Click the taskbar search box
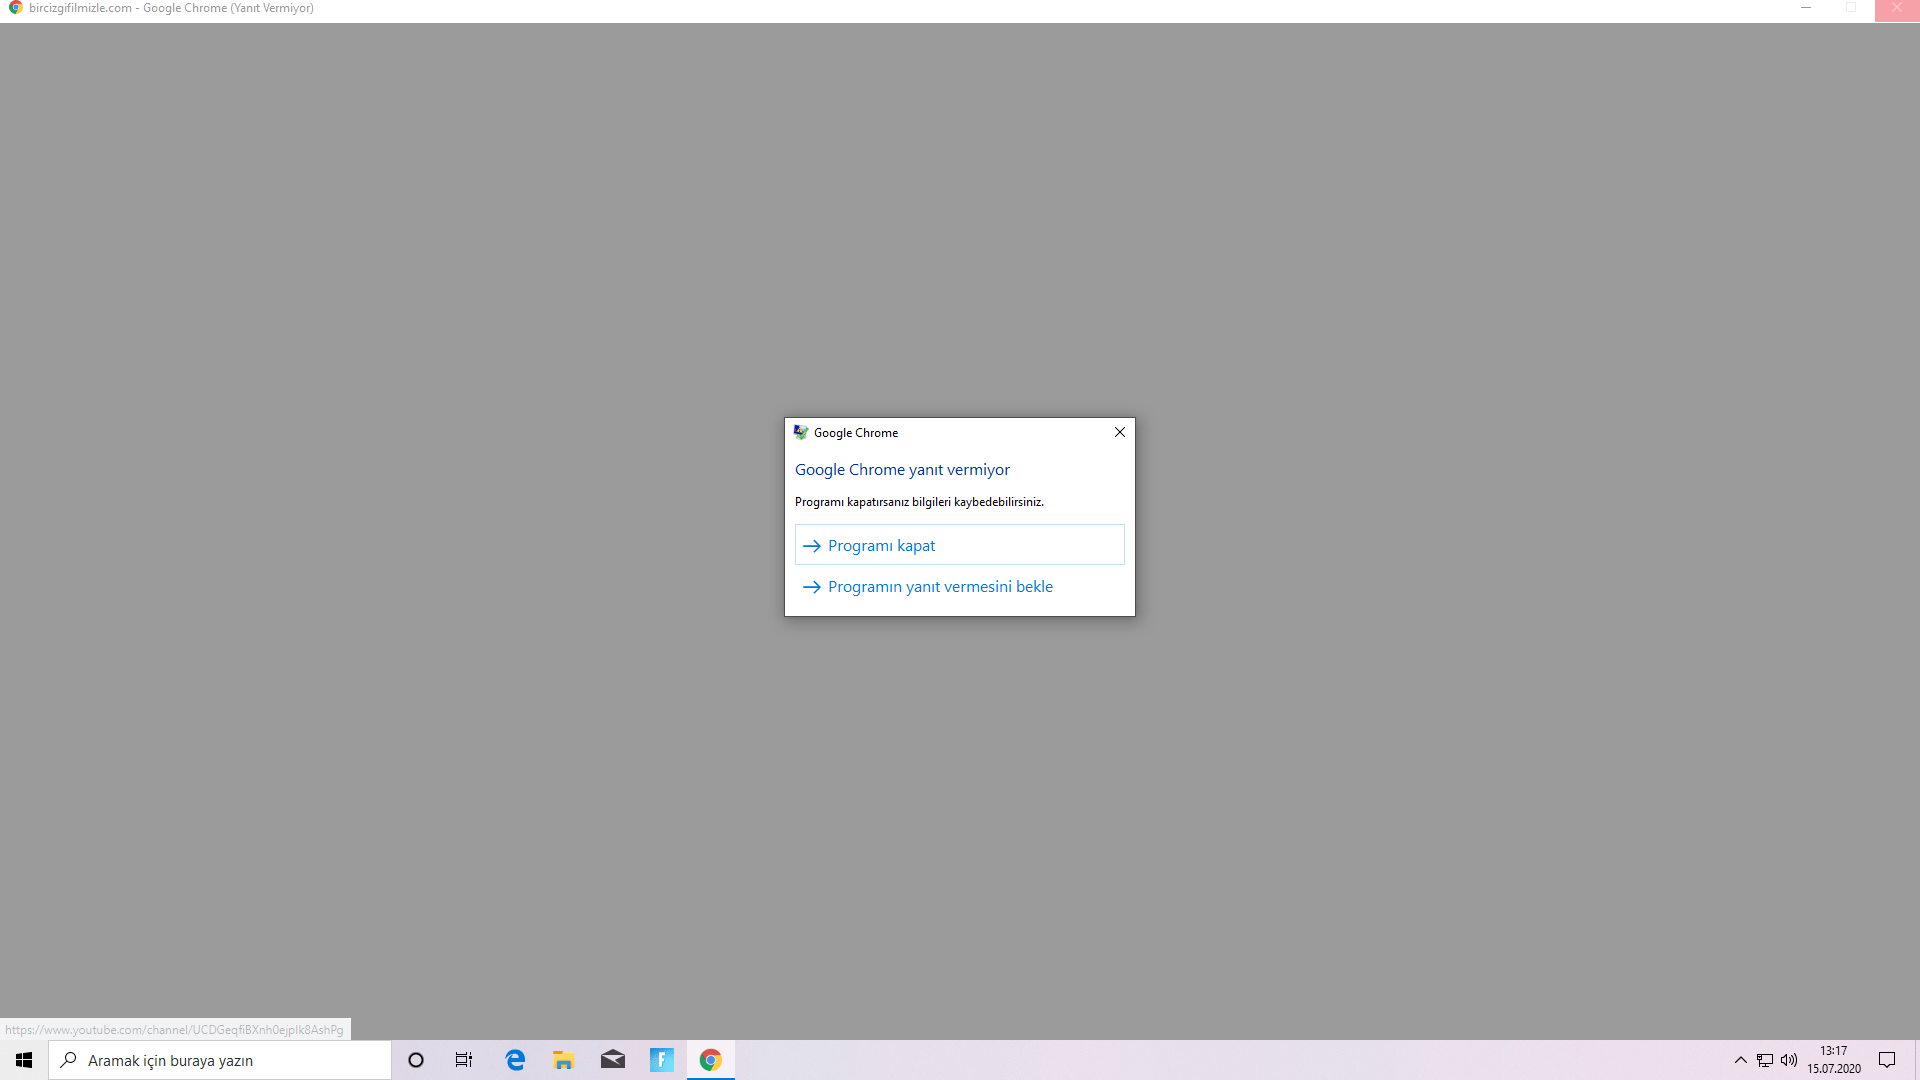This screenshot has height=1080, width=1920. 220,1060
